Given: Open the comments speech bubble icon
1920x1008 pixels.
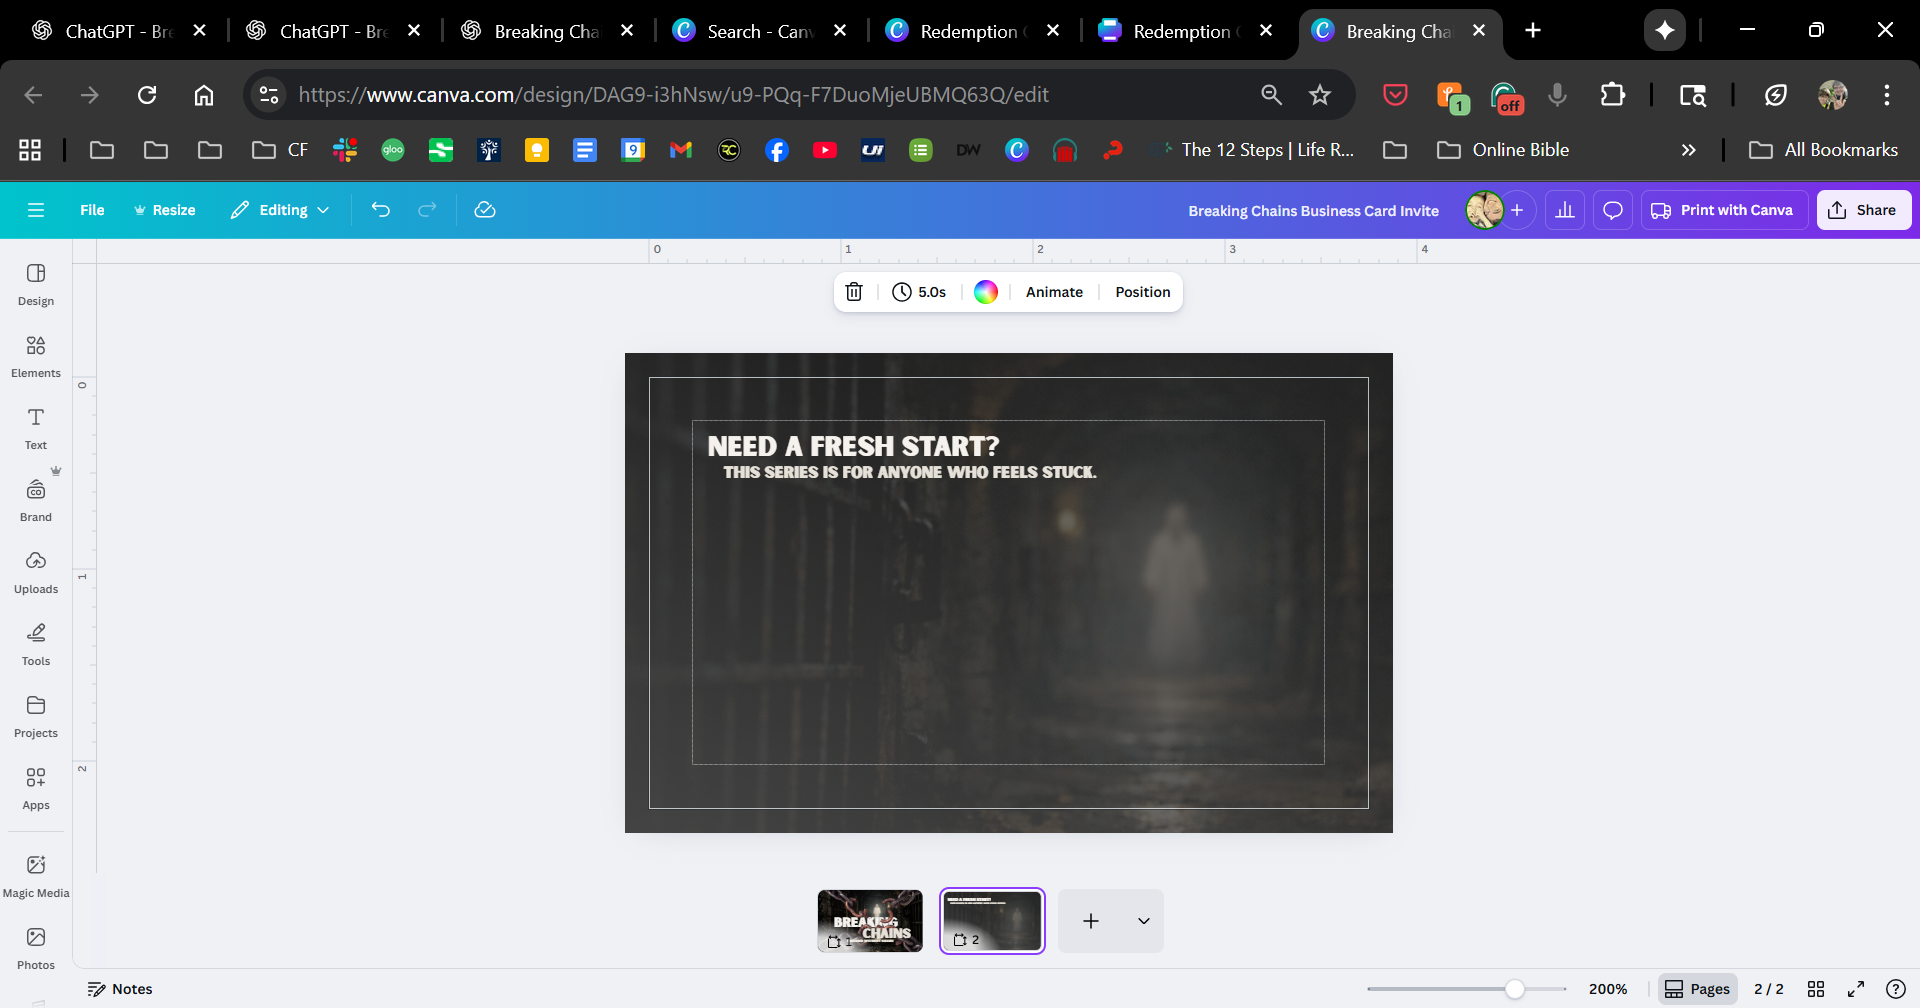Looking at the screenshot, I should click(1613, 210).
